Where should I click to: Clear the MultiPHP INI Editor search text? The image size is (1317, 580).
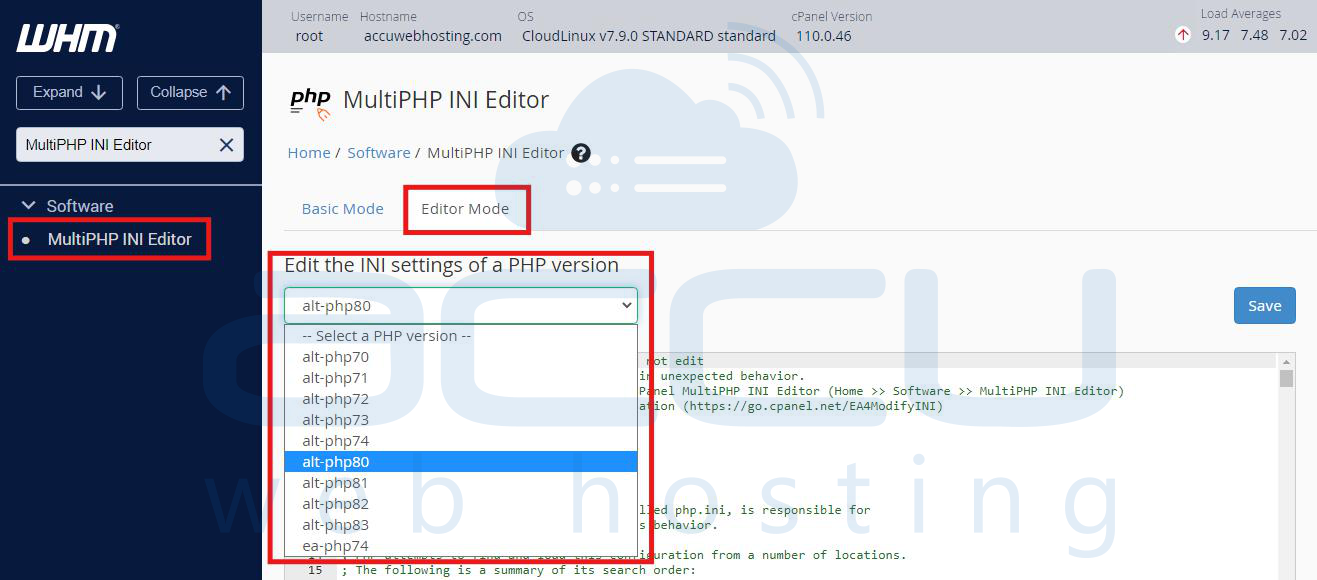(x=226, y=145)
